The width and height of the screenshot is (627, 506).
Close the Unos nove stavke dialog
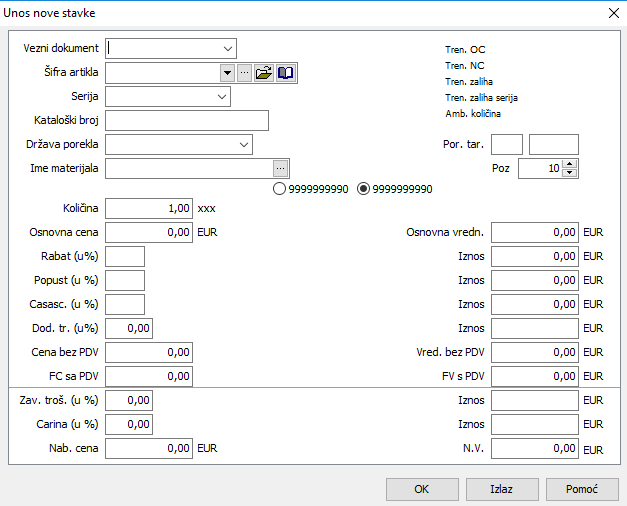tap(613, 13)
